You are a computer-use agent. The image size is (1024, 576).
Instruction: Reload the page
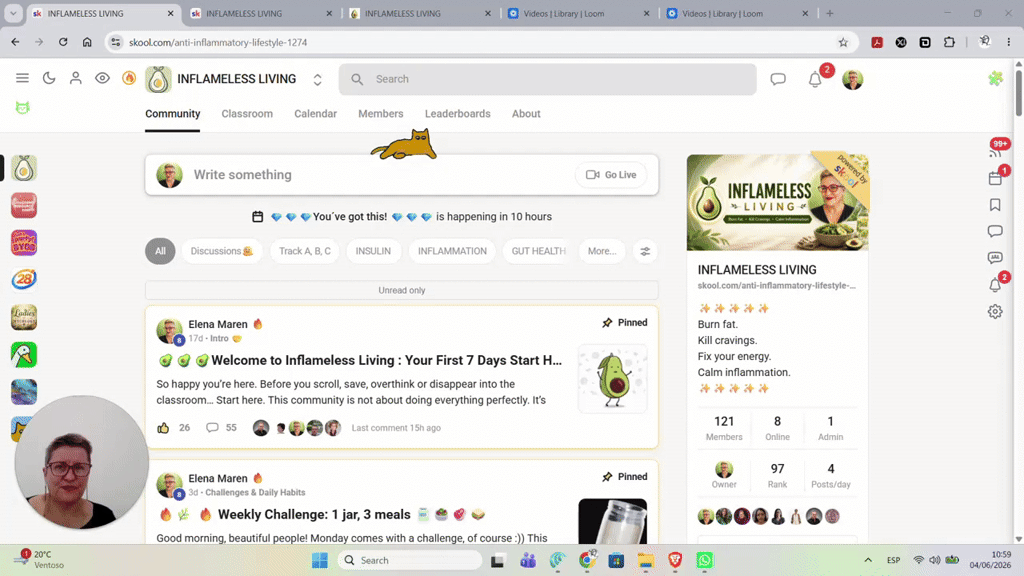pos(63,42)
